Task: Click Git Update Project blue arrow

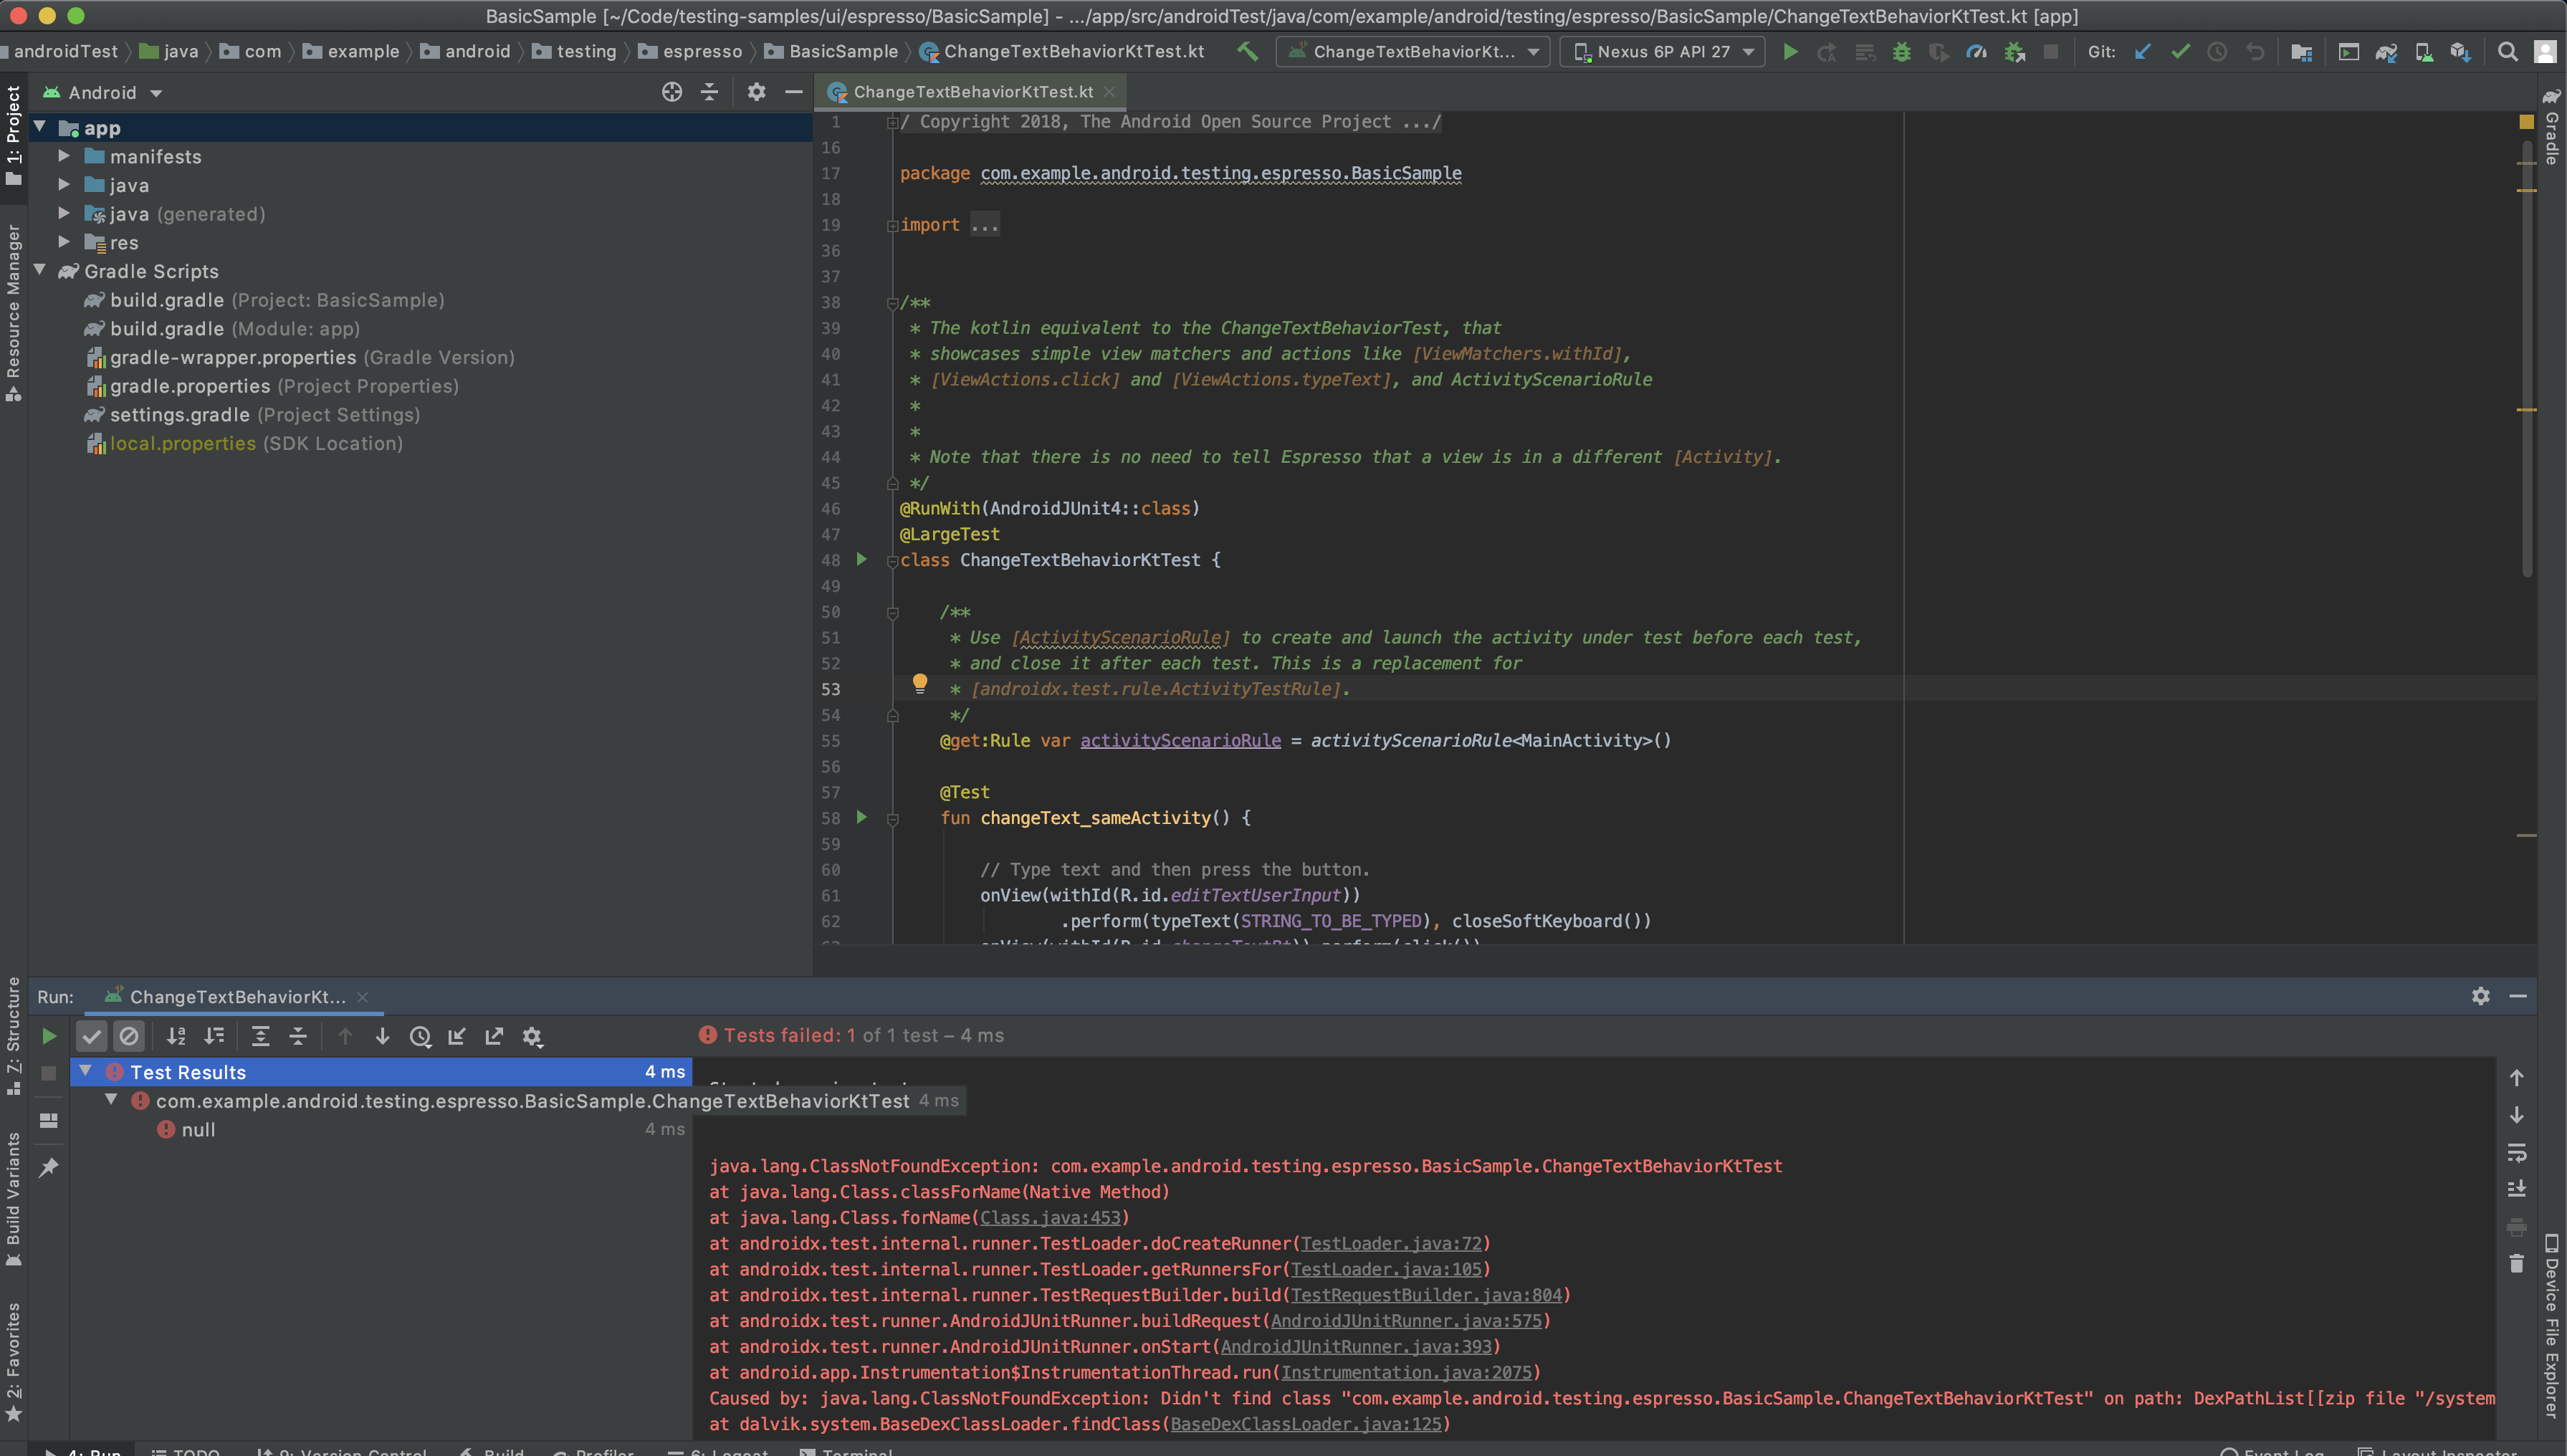Action: click(2142, 52)
